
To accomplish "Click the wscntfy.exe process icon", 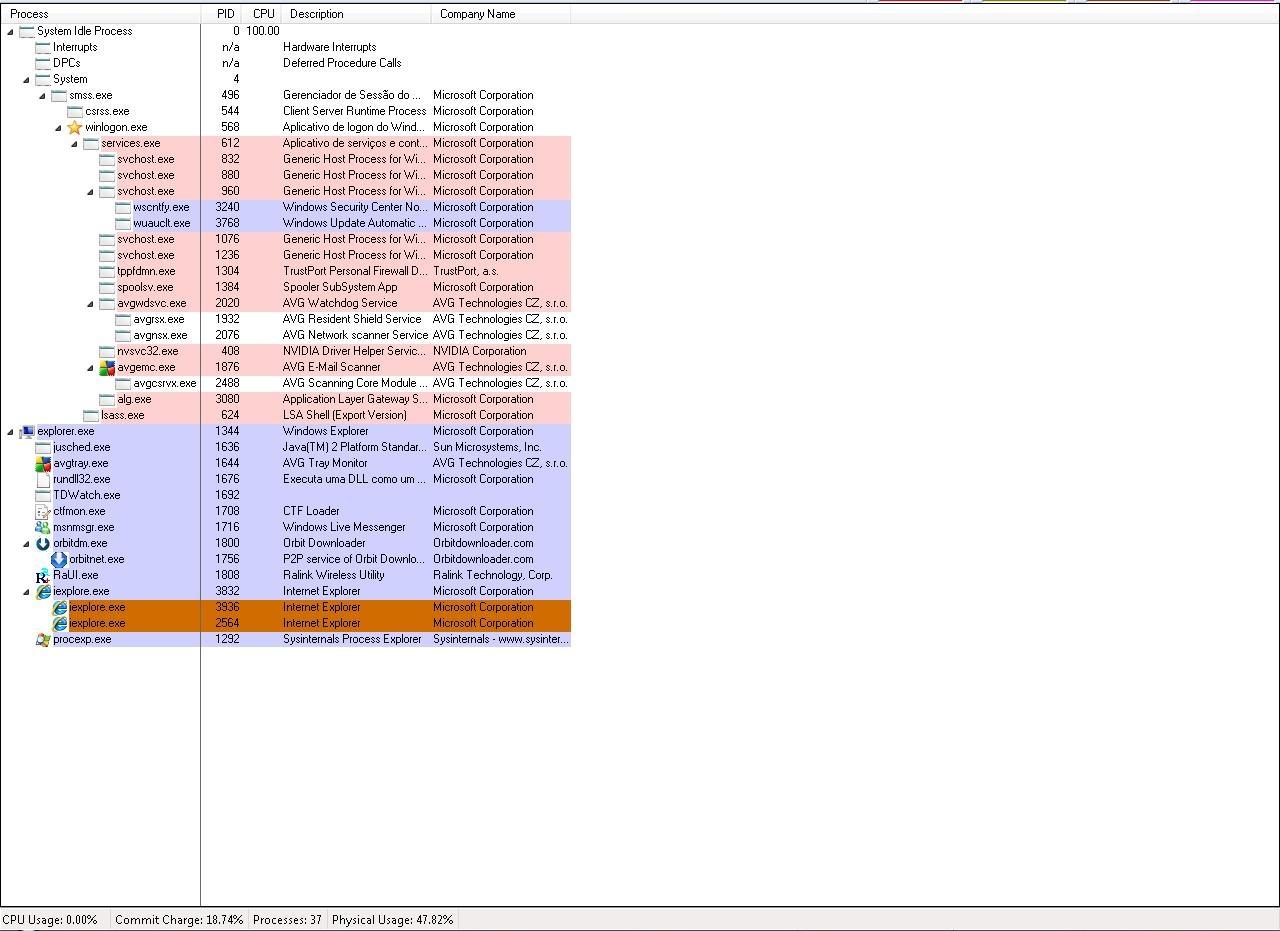I will click(x=123, y=207).
